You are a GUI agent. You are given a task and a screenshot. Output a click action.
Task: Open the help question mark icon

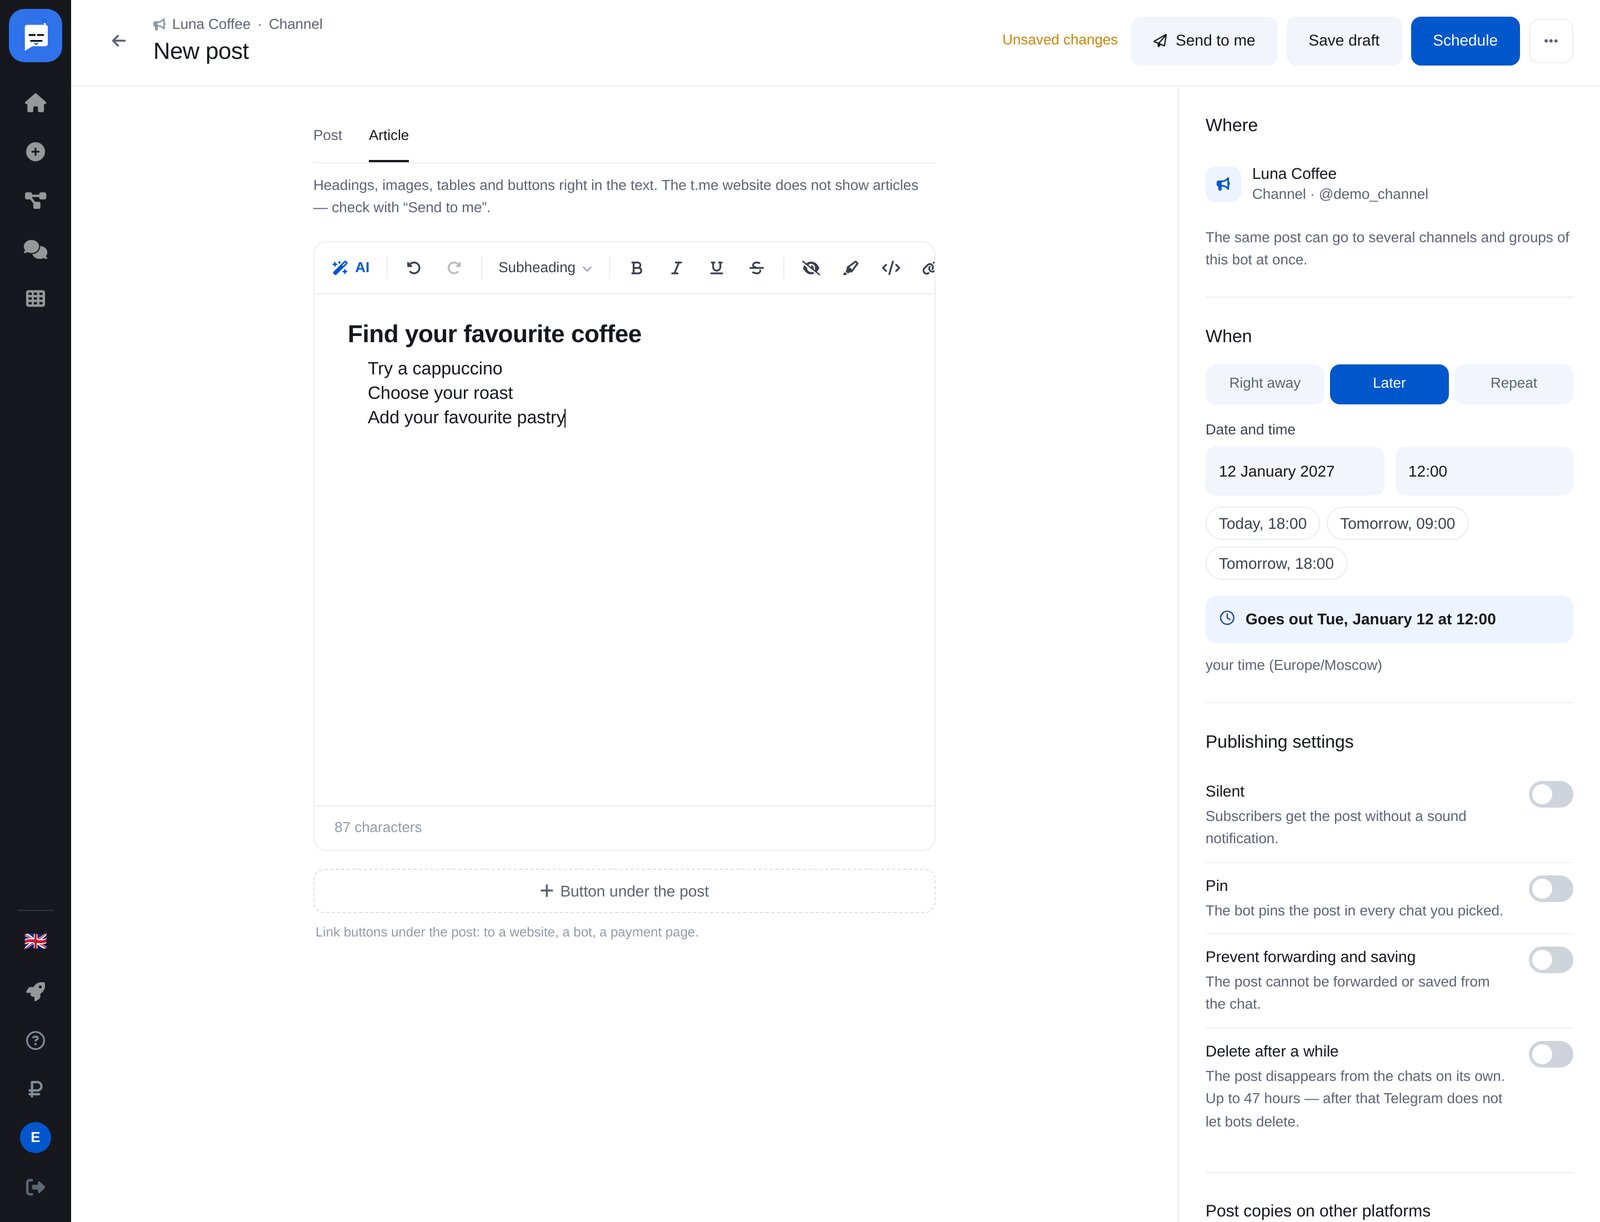pyautogui.click(x=35, y=1041)
